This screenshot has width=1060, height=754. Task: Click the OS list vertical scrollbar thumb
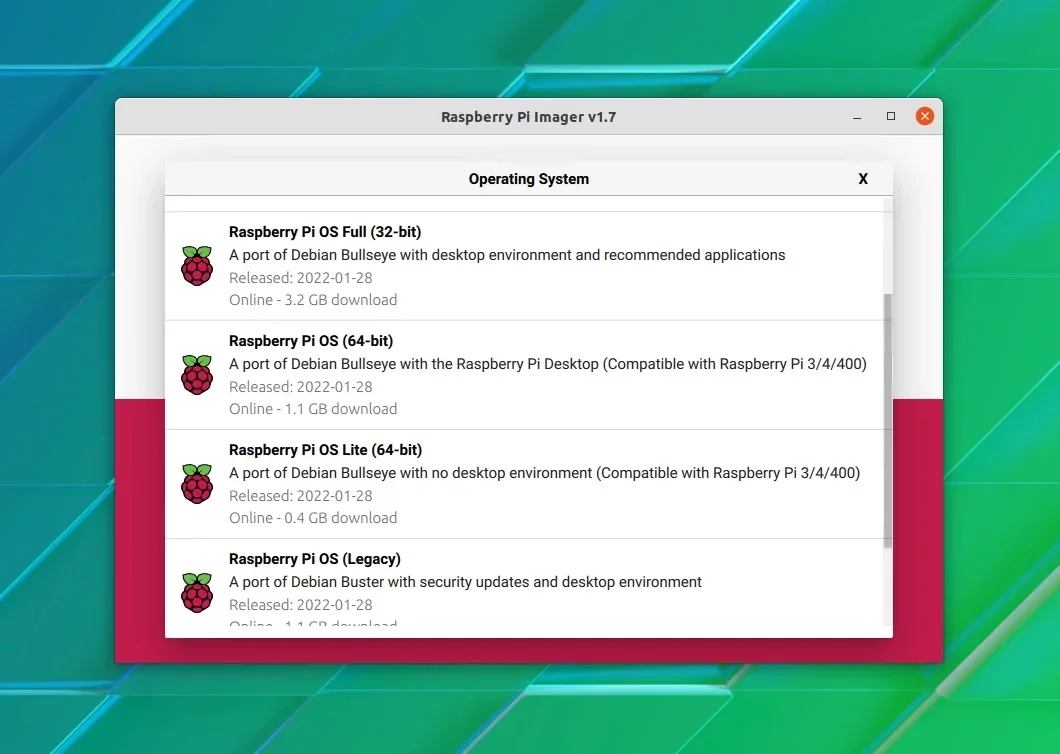coord(888,421)
